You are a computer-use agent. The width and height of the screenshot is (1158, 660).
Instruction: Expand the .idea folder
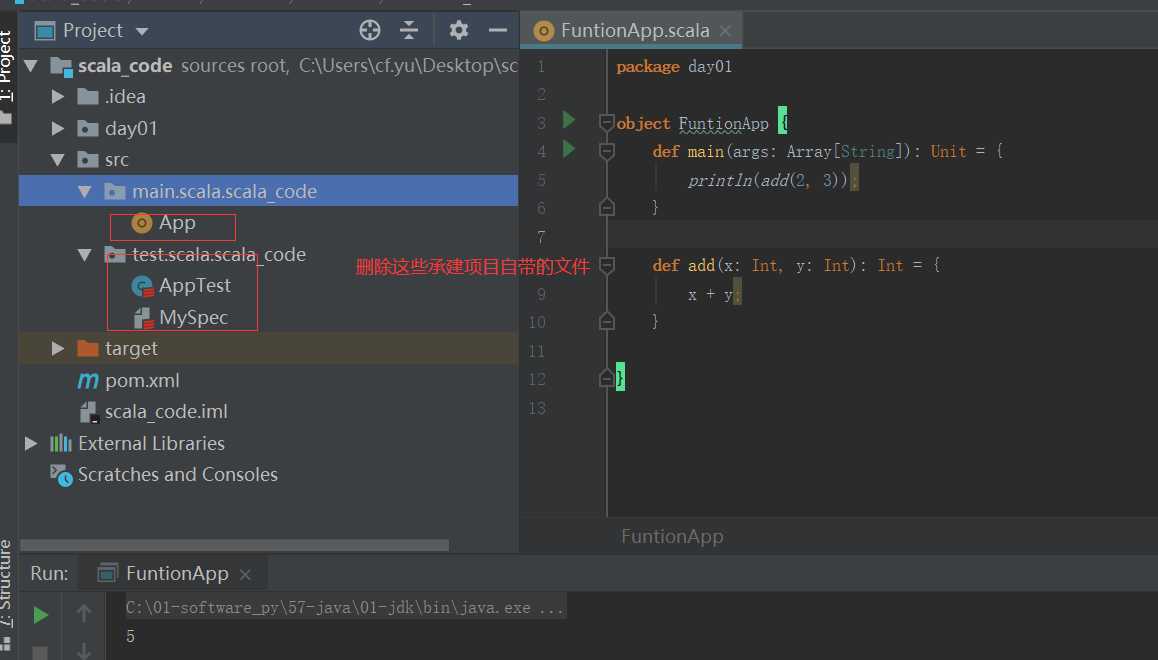click(58, 97)
